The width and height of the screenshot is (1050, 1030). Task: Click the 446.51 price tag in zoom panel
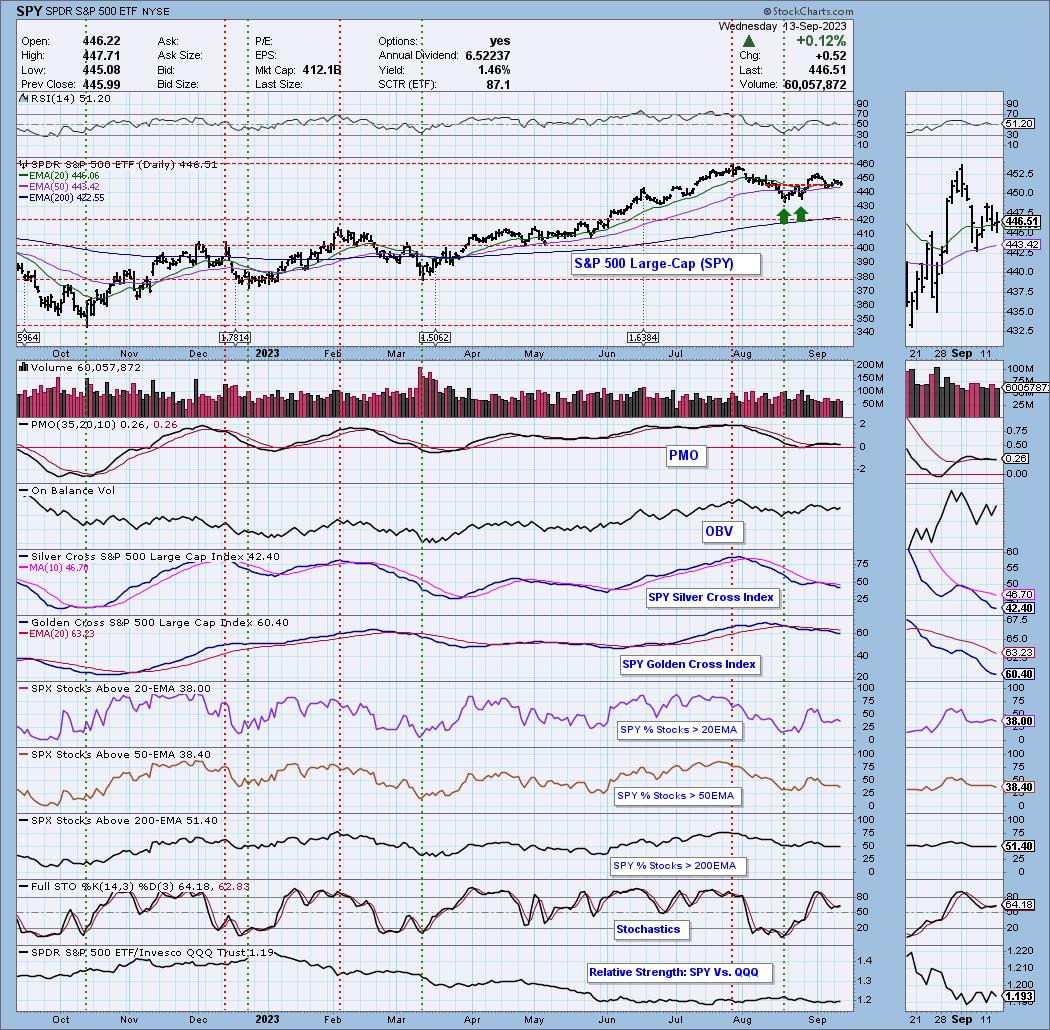pyautogui.click(x=1023, y=222)
